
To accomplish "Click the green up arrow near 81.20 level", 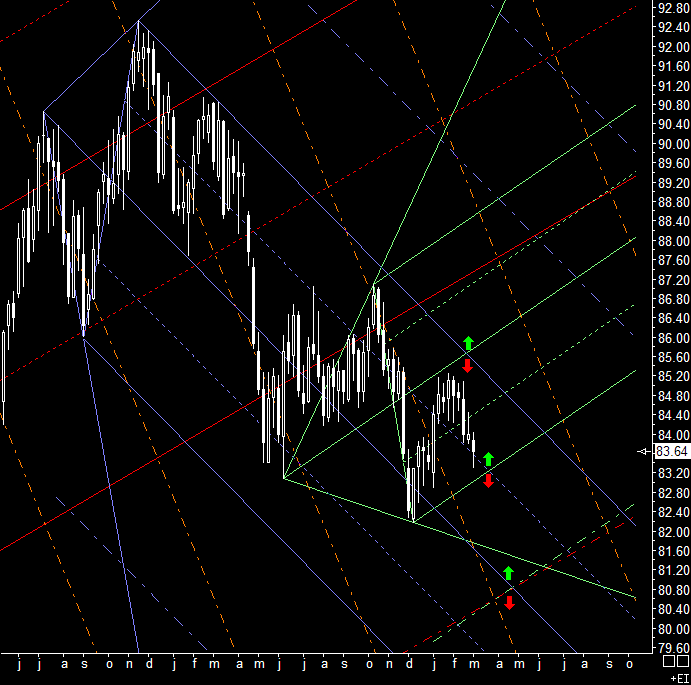I will click(509, 573).
